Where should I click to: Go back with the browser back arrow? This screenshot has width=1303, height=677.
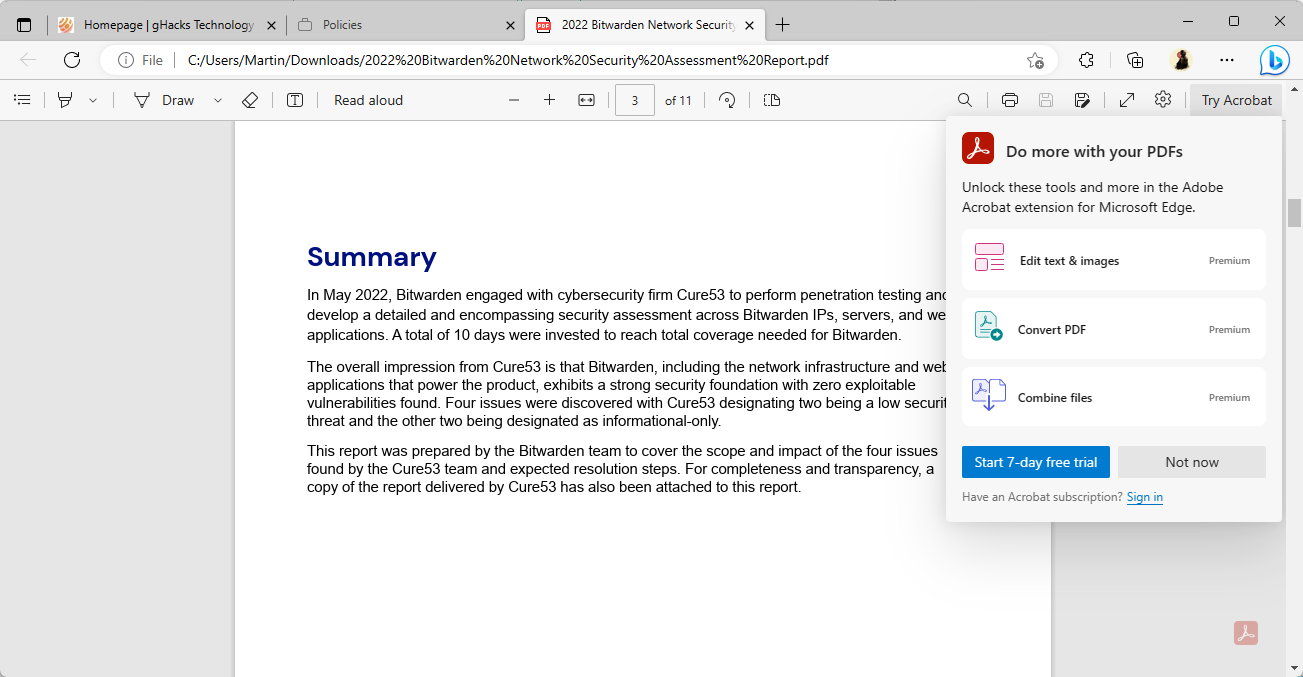click(28, 60)
